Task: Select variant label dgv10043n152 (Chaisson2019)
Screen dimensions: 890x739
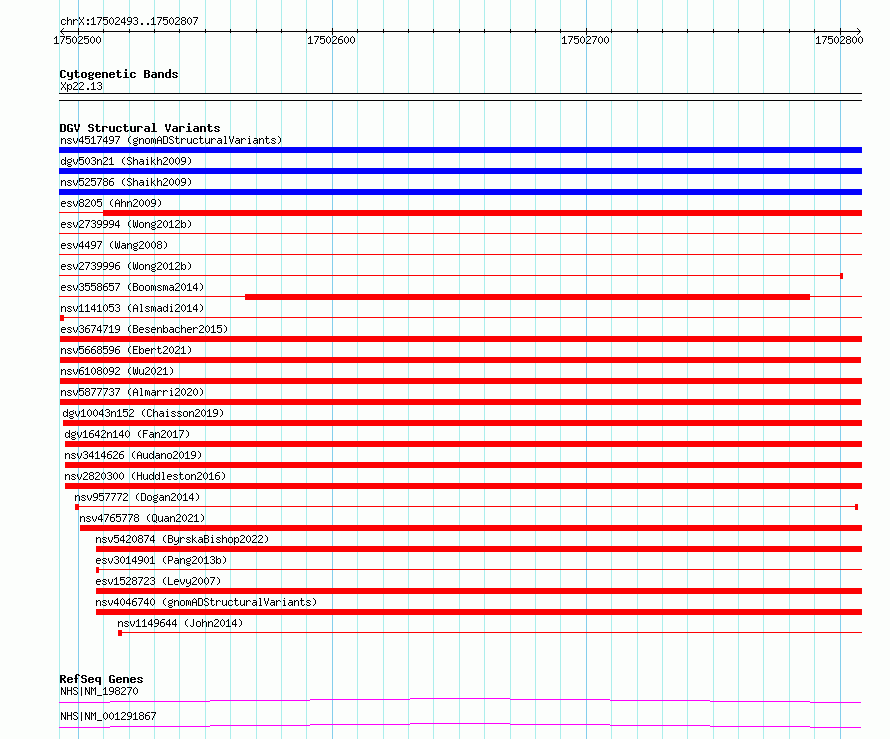Action: pos(143,413)
